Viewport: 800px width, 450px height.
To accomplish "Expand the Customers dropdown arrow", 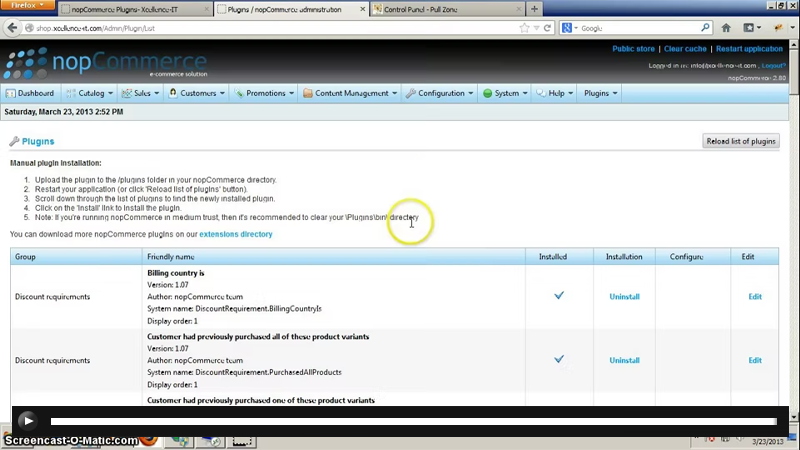I will click(x=222, y=93).
